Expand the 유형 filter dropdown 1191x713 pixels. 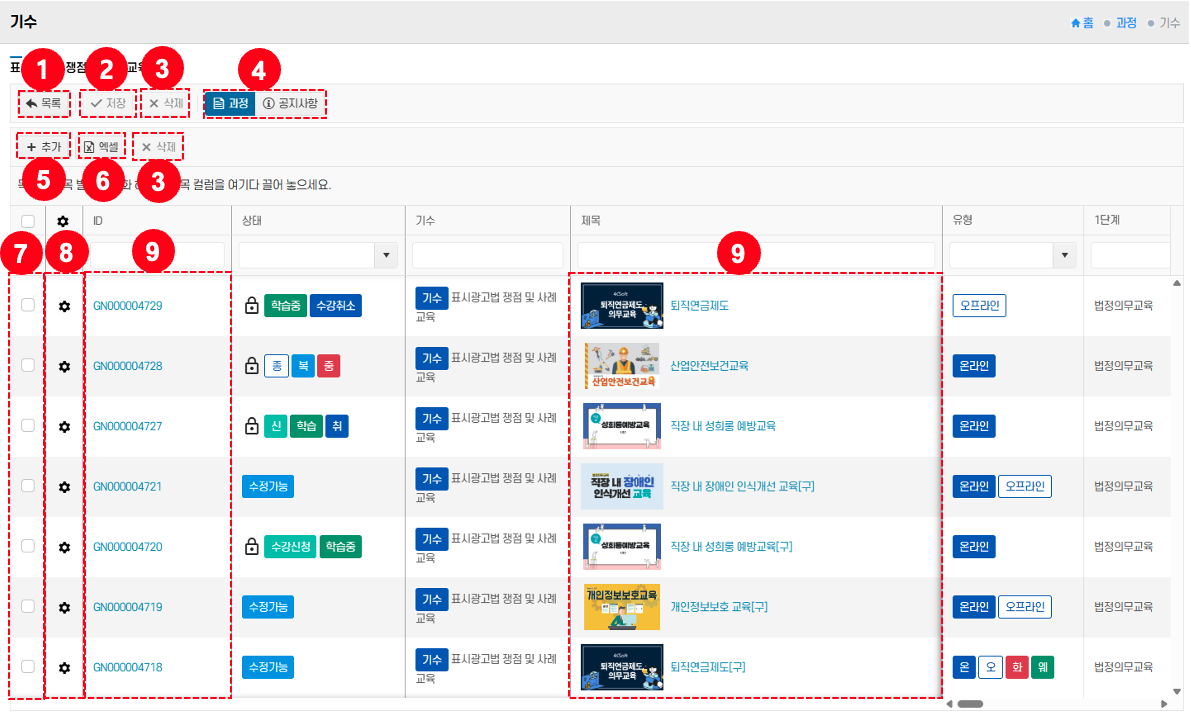(x=1060, y=256)
